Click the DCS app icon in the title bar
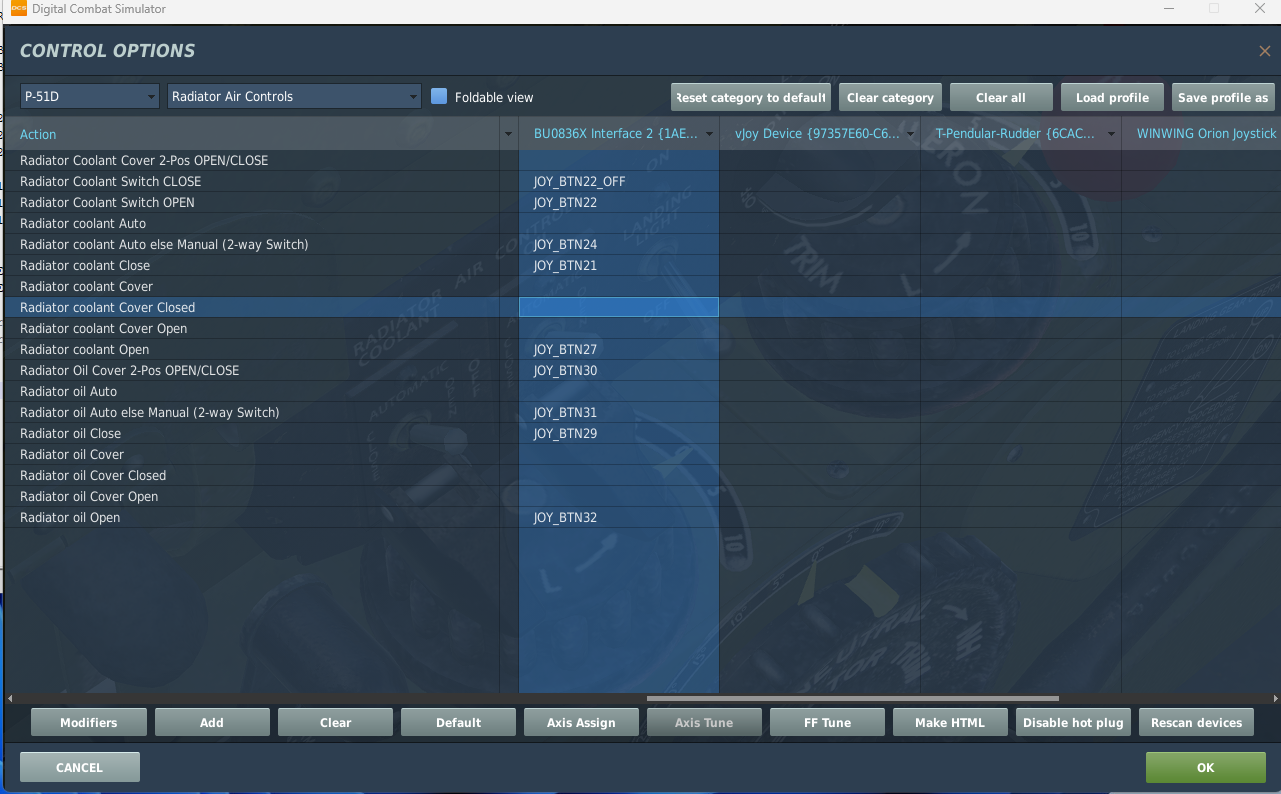Image resolution: width=1281 pixels, height=794 pixels. 18,9
